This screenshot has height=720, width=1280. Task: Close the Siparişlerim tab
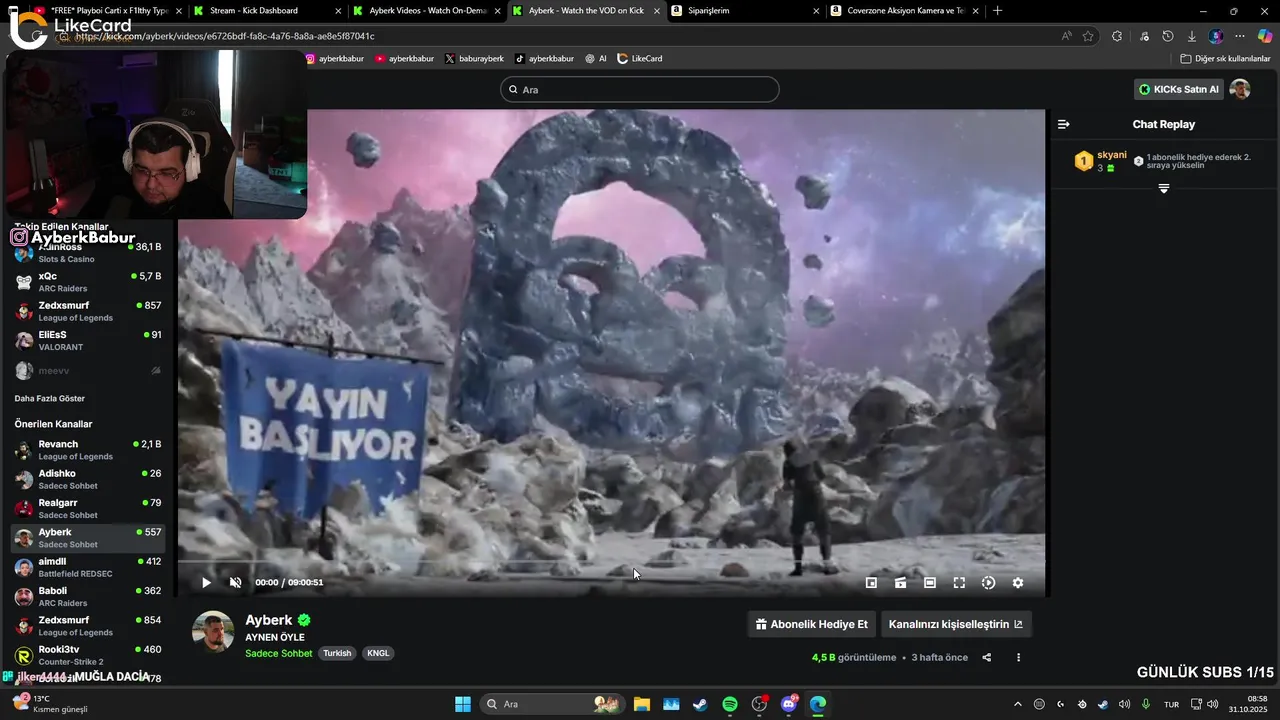[815, 11]
